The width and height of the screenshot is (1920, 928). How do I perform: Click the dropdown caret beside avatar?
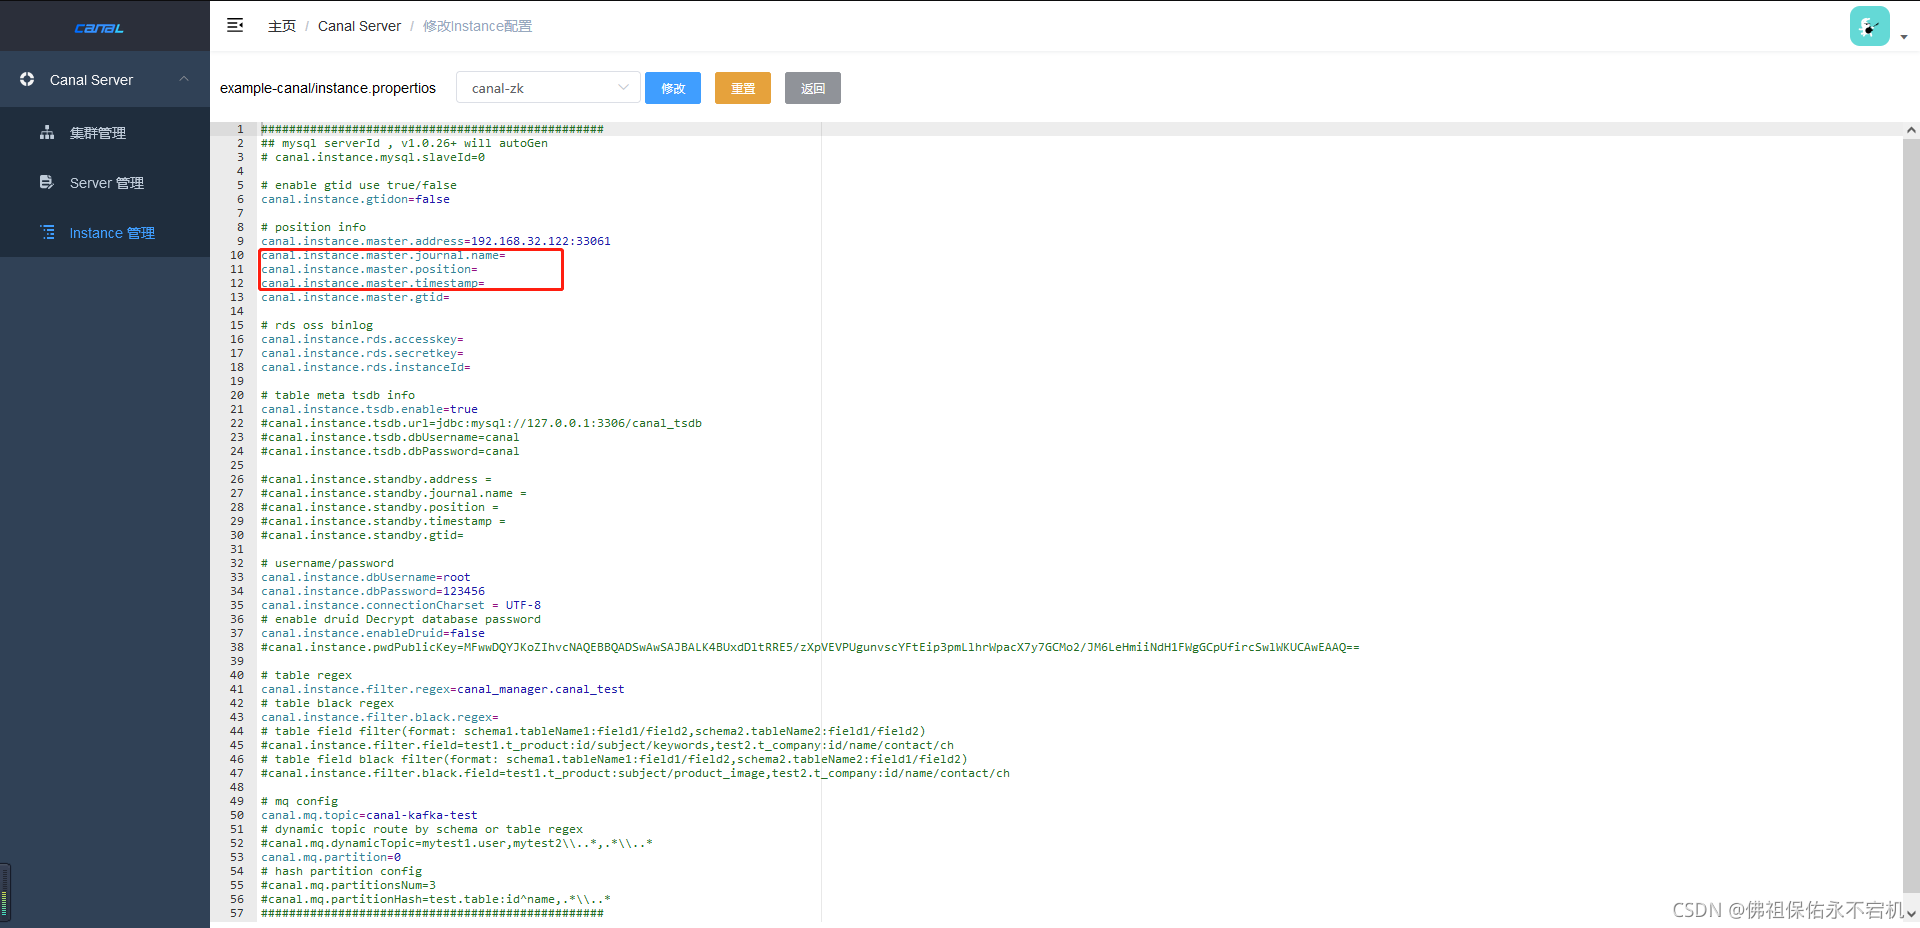[1904, 37]
